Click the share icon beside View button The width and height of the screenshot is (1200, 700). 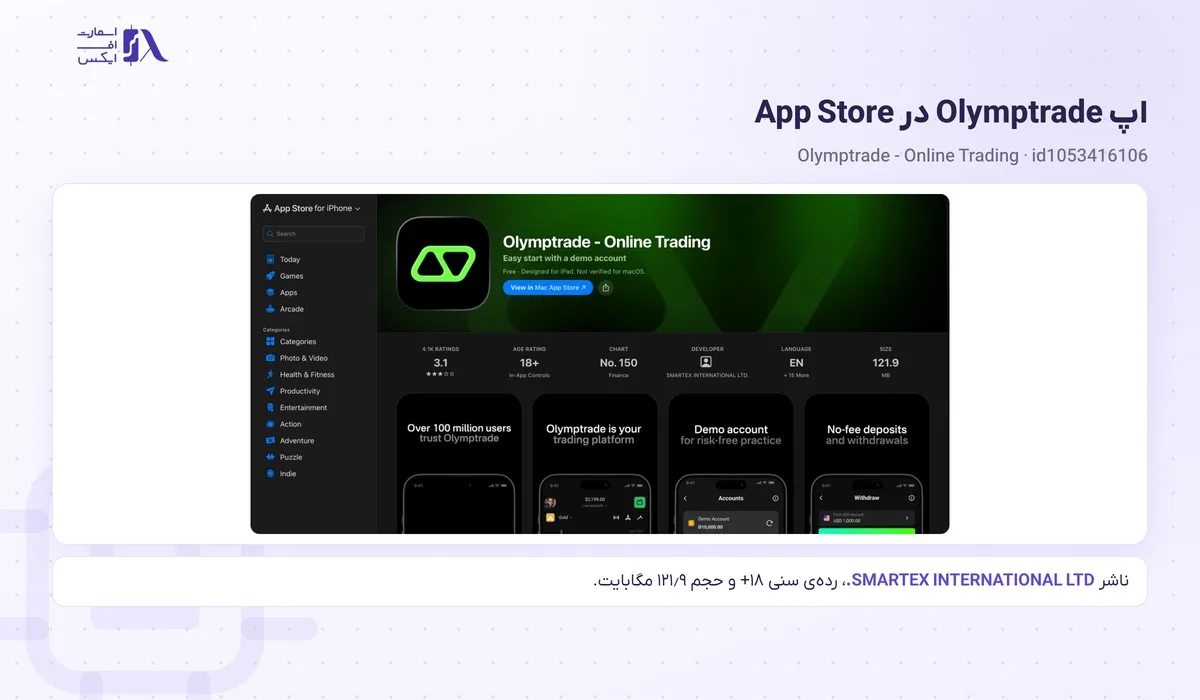(606, 288)
